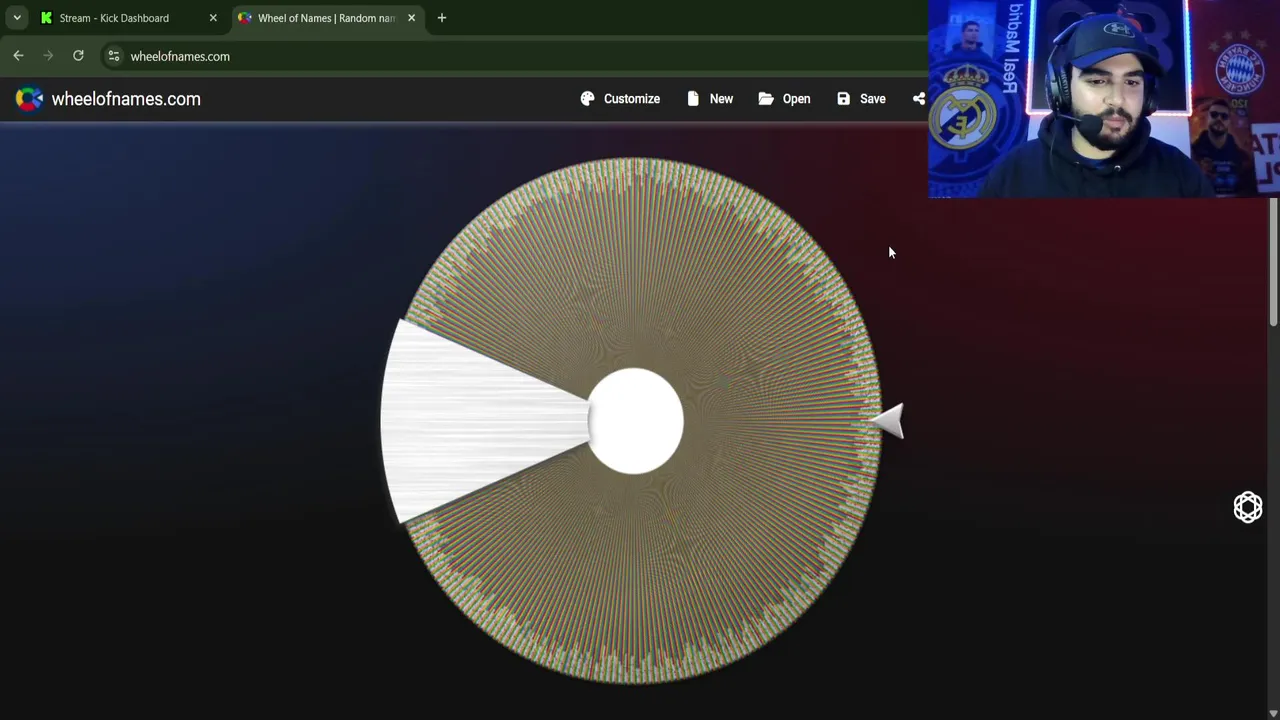Click the wheelofnames.com site title
The width and height of the screenshot is (1280, 720).
pos(126,99)
